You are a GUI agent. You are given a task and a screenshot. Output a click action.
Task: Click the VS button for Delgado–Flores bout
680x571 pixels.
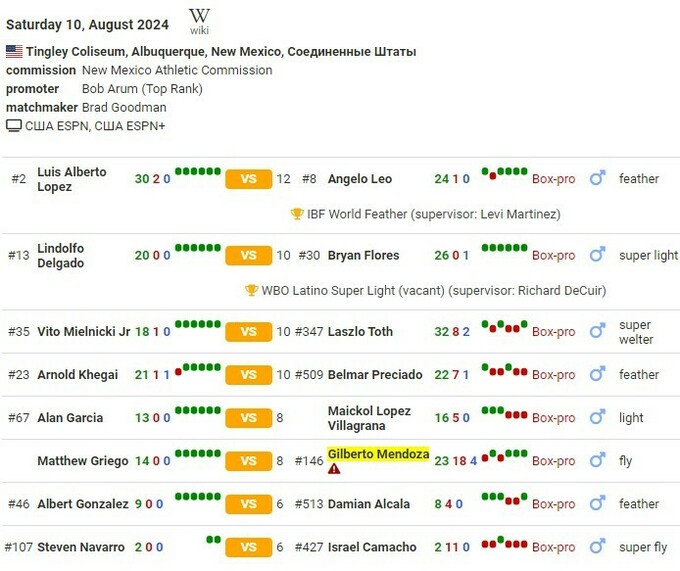pos(249,256)
